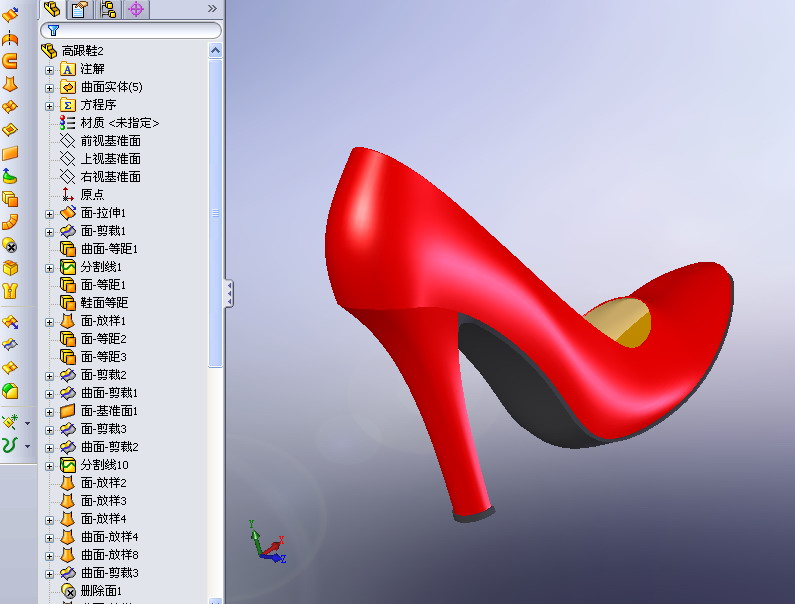Expand the 曲面-放样8 feature

point(49,556)
